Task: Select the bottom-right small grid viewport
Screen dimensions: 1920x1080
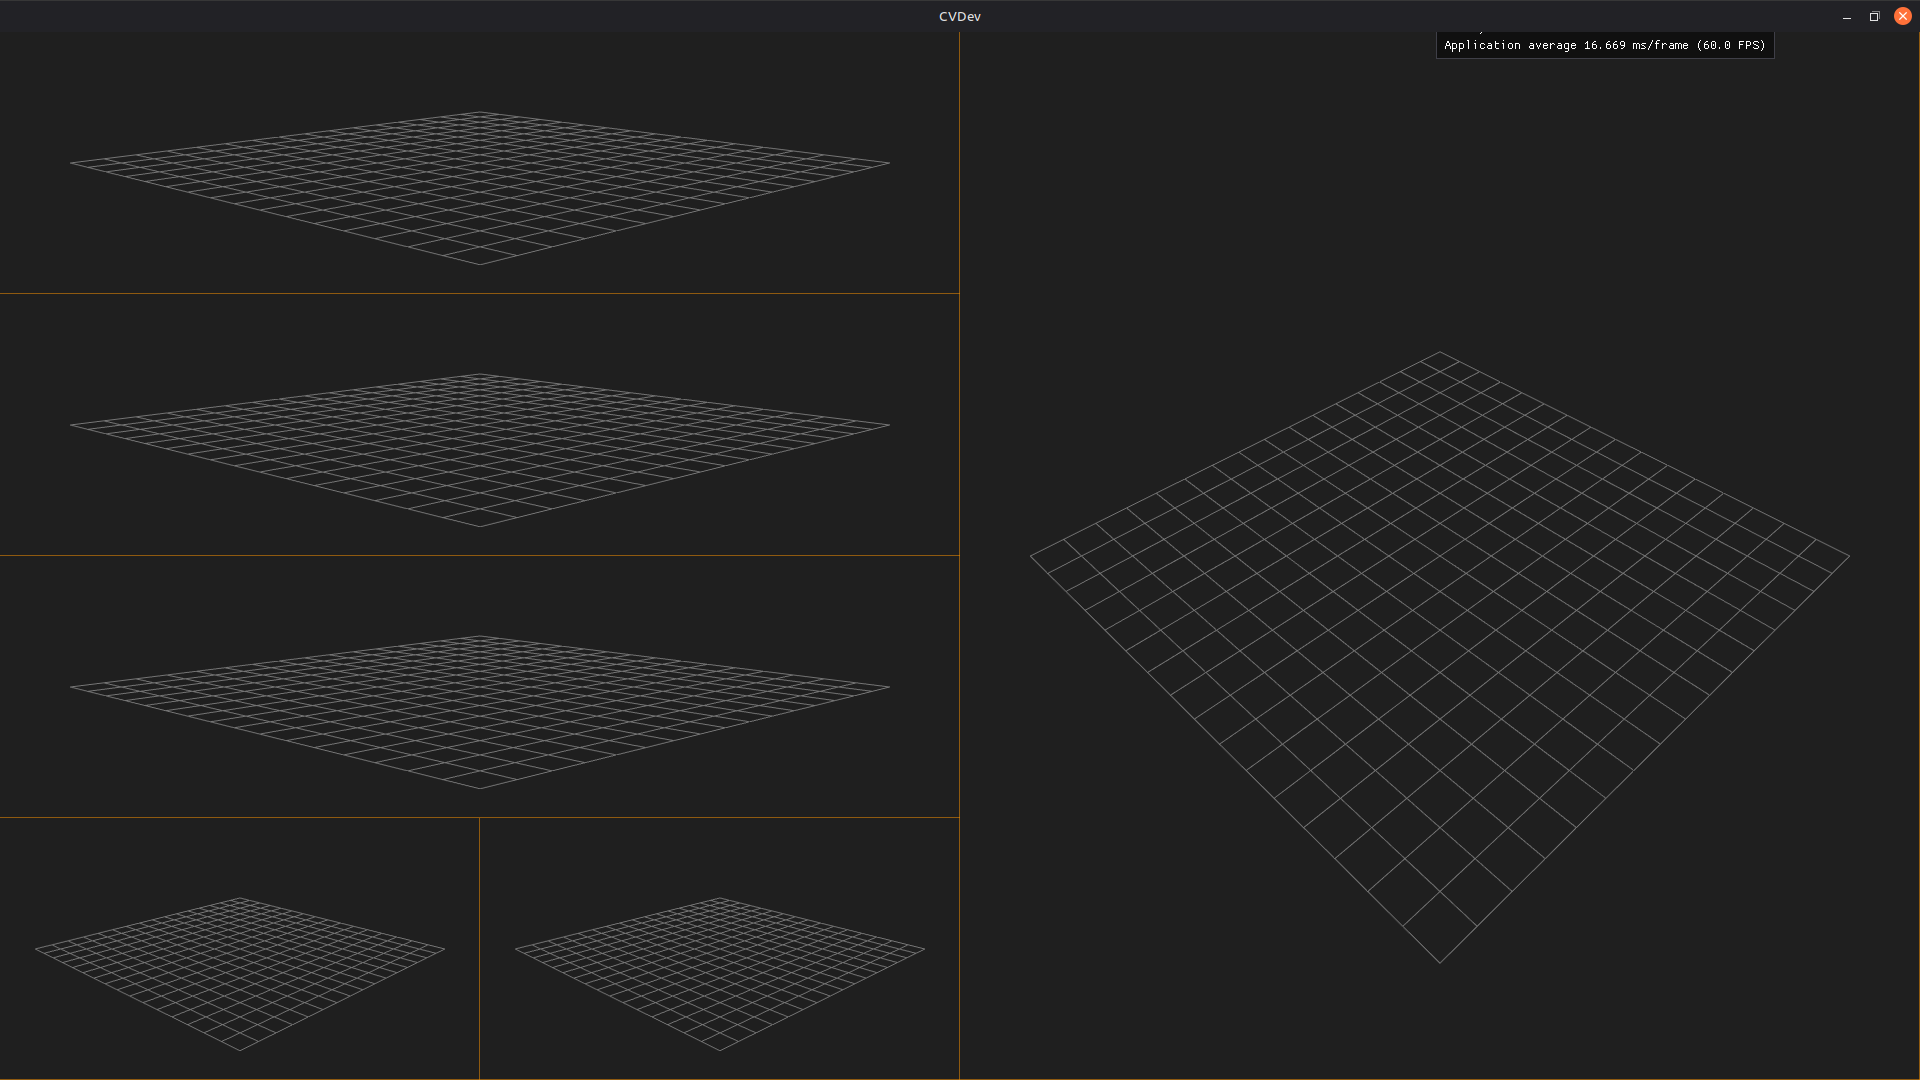Action: tap(719, 950)
